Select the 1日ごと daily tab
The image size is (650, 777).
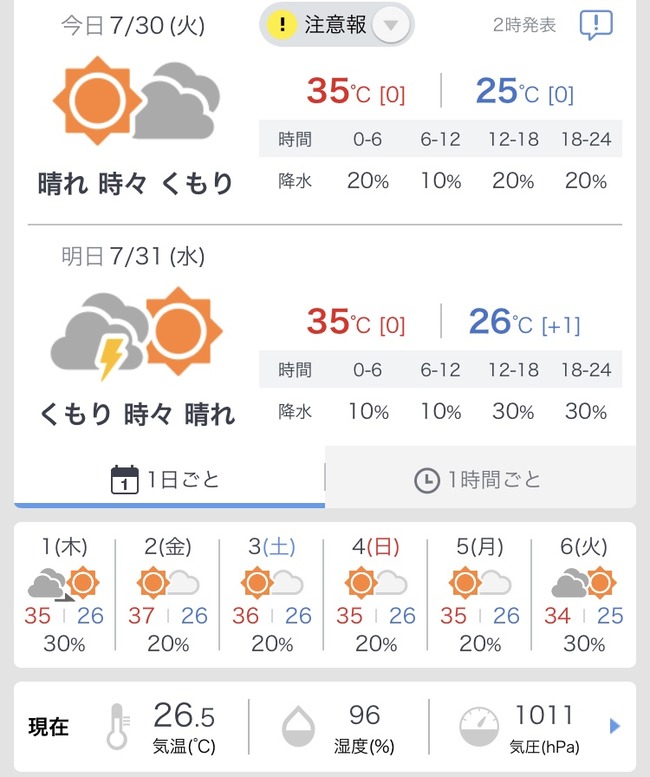coord(169,480)
